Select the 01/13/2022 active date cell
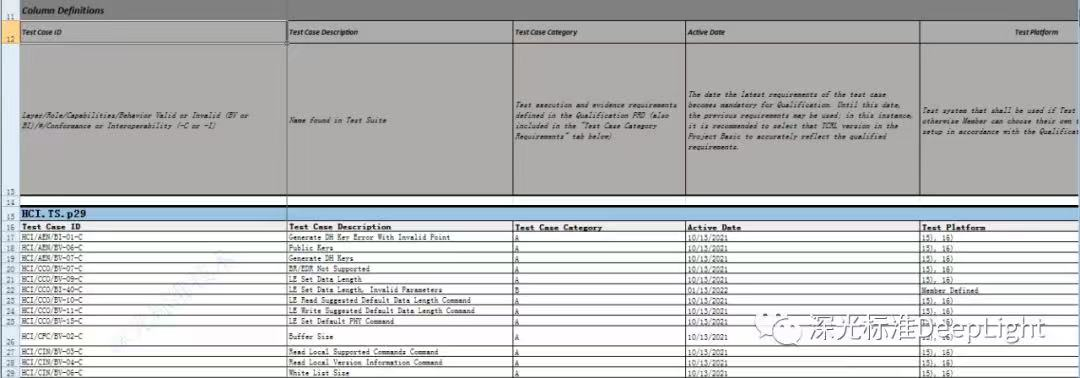This screenshot has height=378, width=1080. (803, 291)
